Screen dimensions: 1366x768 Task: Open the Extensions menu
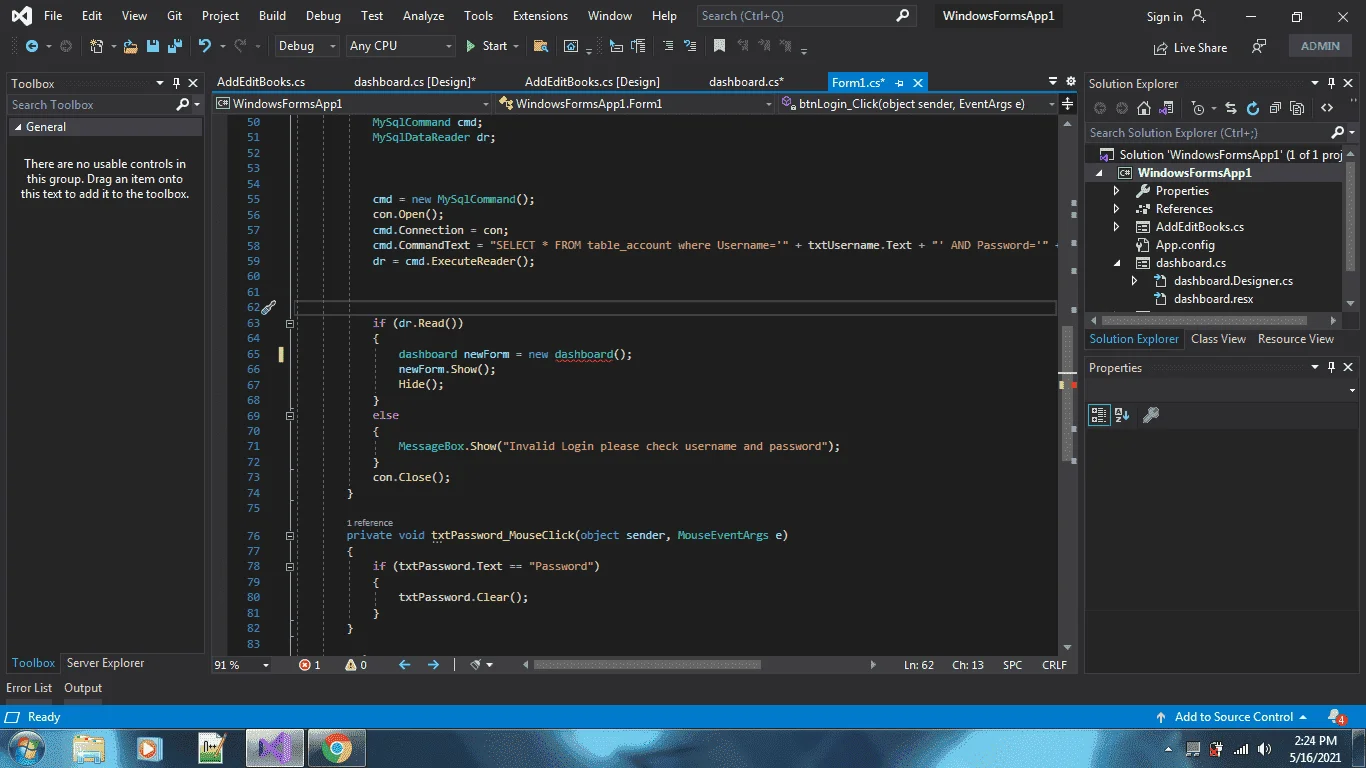pos(540,16)
